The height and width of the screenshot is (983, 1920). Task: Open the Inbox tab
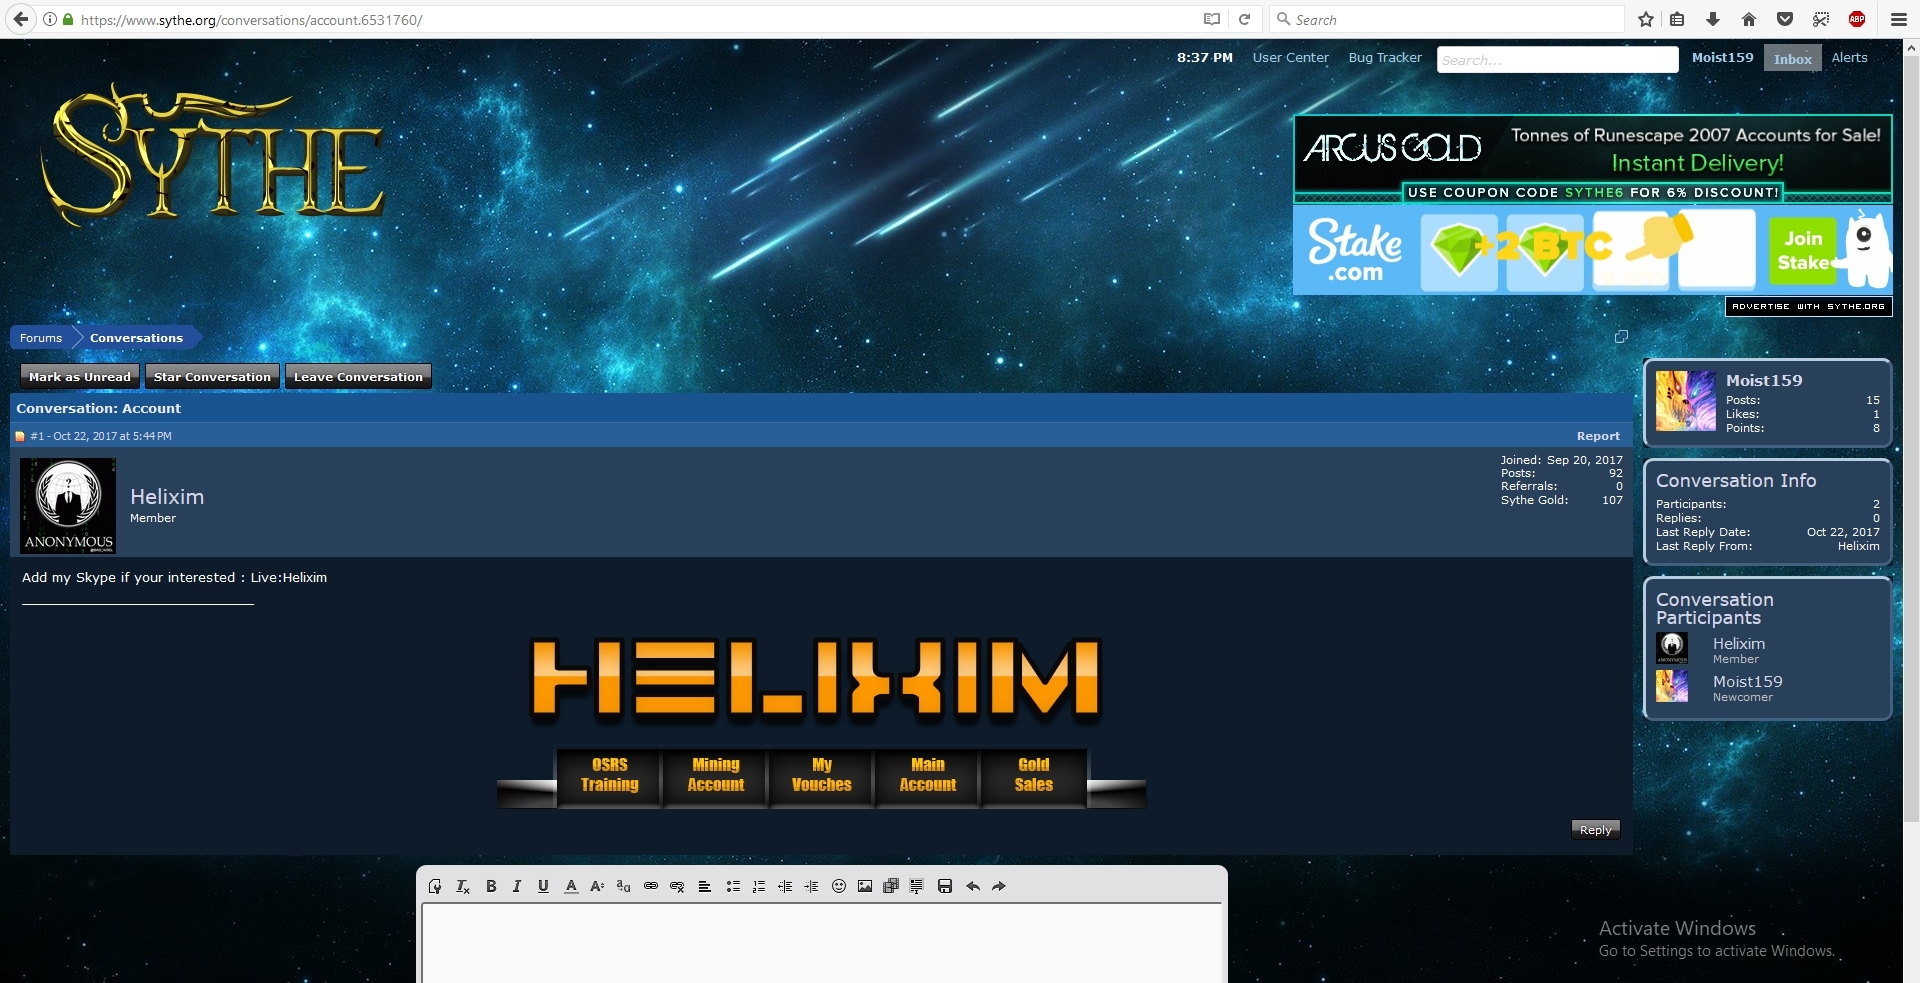[1792, 59]
